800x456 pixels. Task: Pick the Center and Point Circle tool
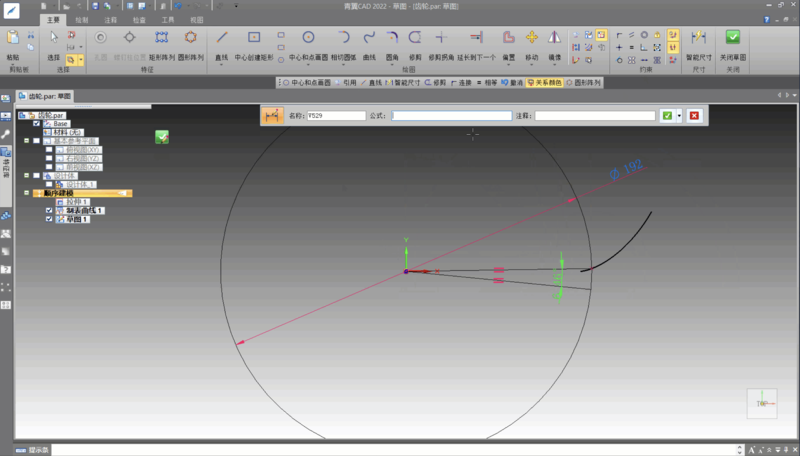click(x=308, y=38)
